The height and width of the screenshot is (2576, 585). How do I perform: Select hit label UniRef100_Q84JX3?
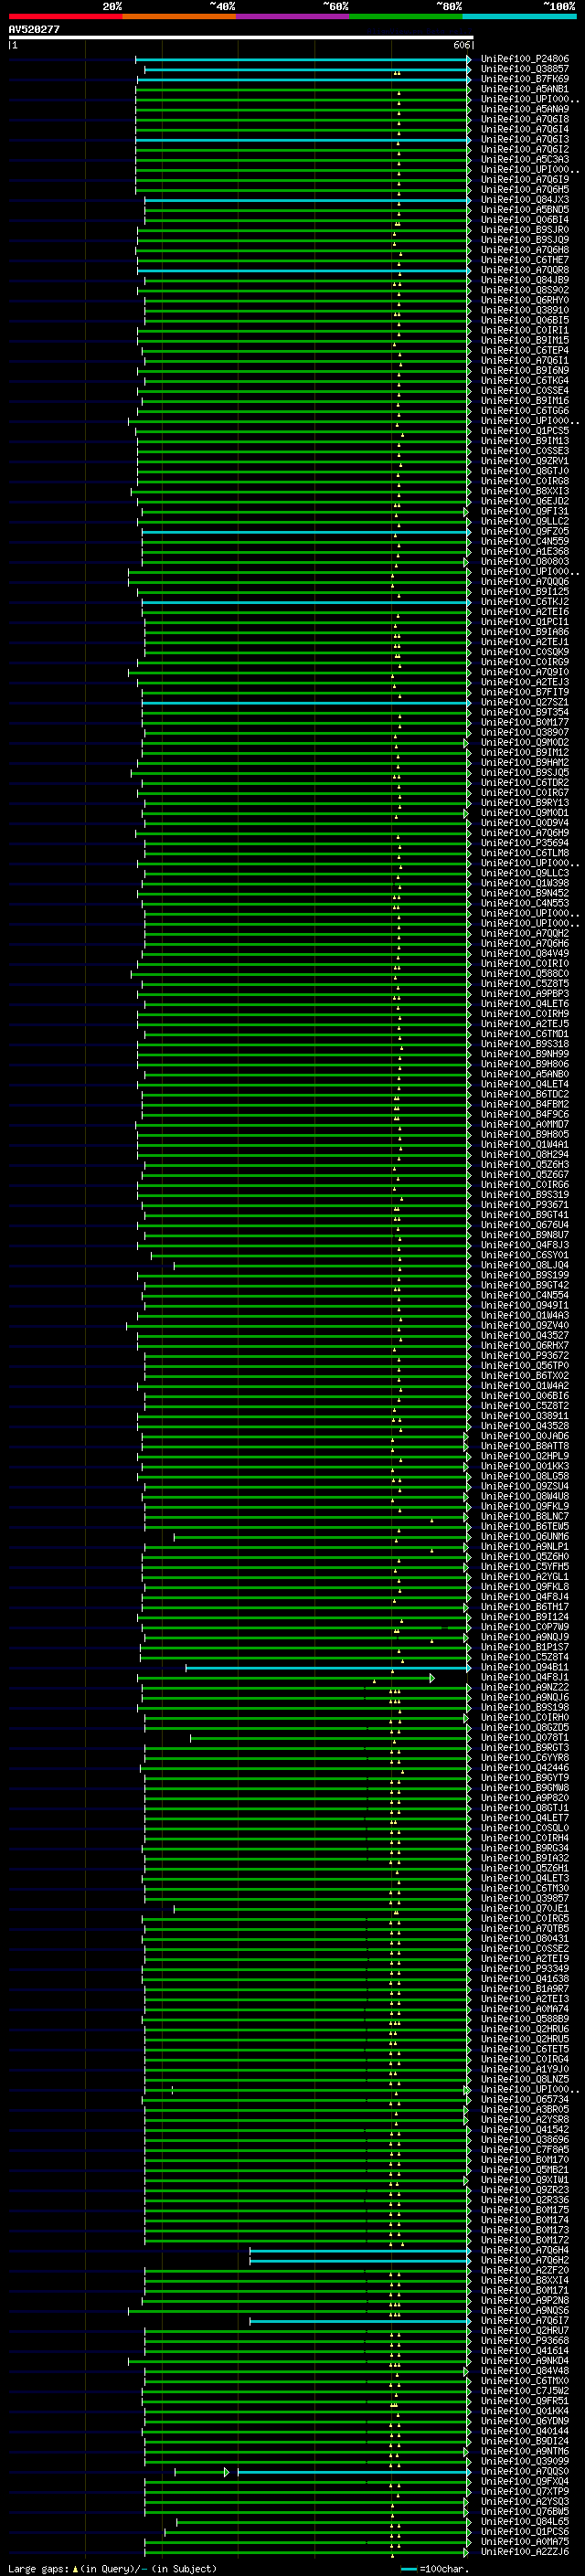tap(524, 200)
